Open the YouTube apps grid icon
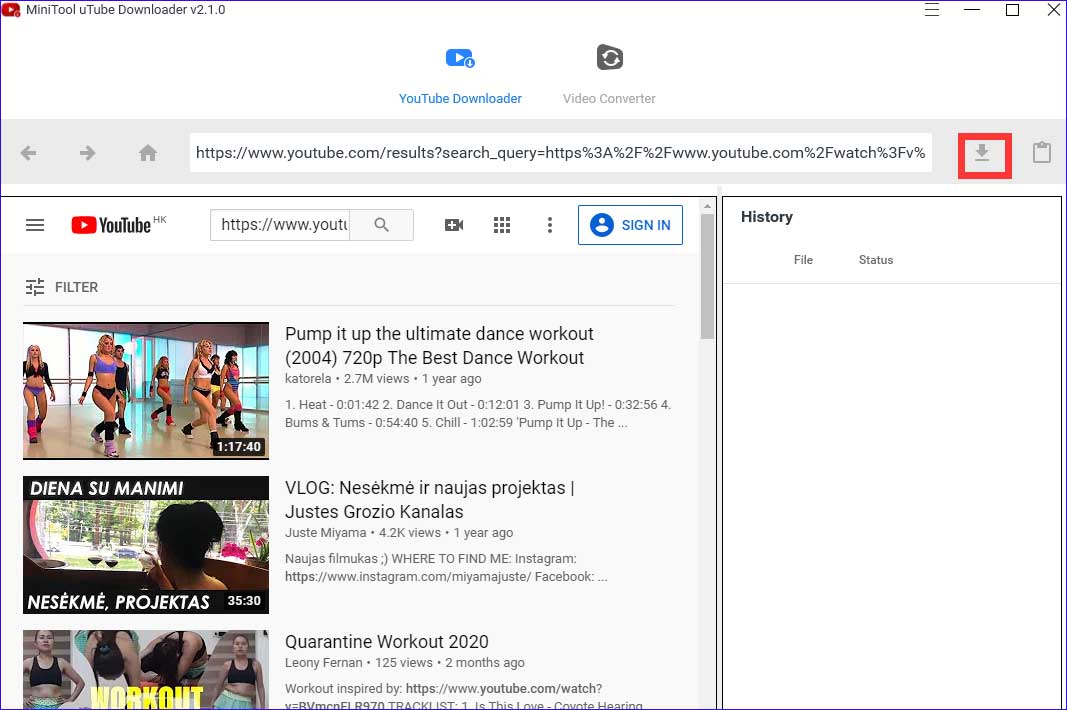 [502, 225]
